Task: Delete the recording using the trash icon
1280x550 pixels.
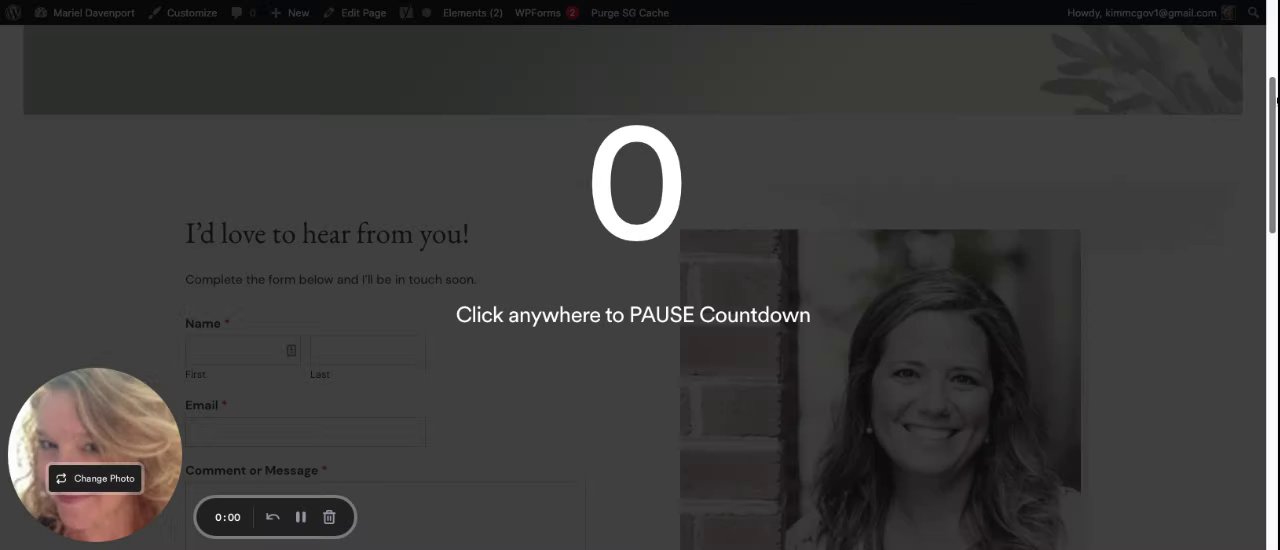Action: (x=329, y=517)
